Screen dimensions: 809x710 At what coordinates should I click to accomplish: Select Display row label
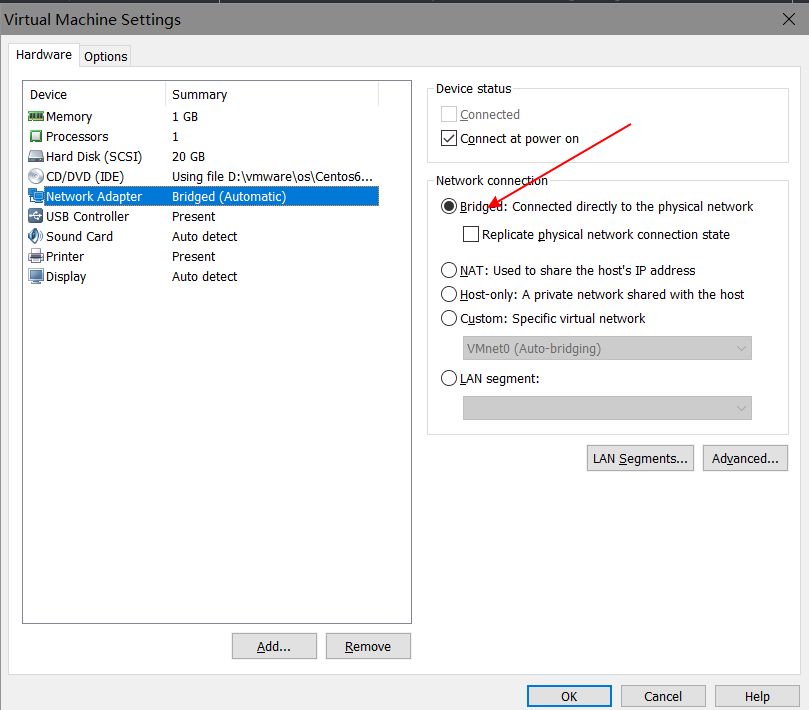pos(66,277)
